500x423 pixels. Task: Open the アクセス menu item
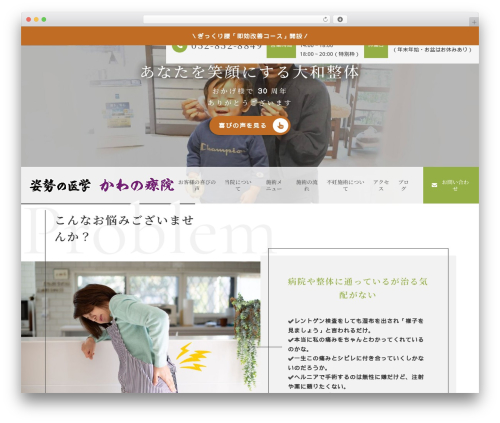(x=381, y=185)
